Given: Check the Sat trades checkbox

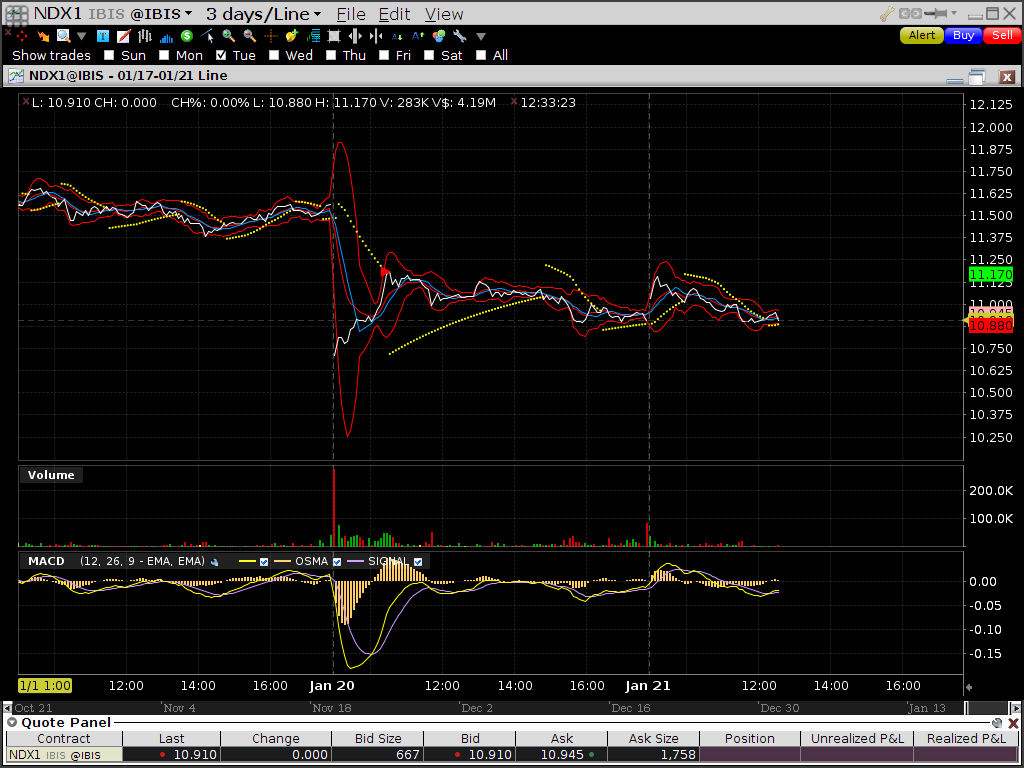Looking at the screenshot, I should pos(429,56).
